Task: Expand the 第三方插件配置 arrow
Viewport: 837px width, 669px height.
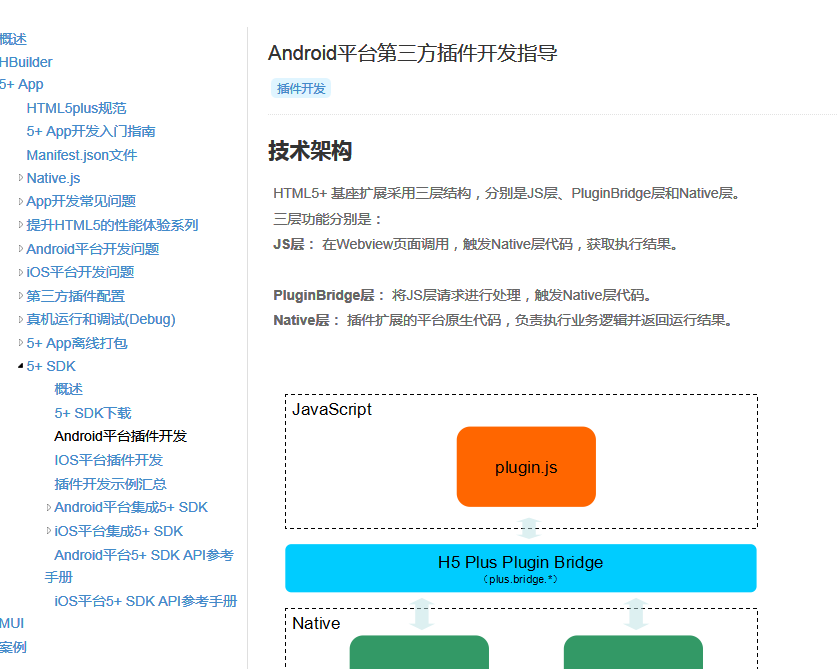Action: pyautogui.click(x=21, y=296)
